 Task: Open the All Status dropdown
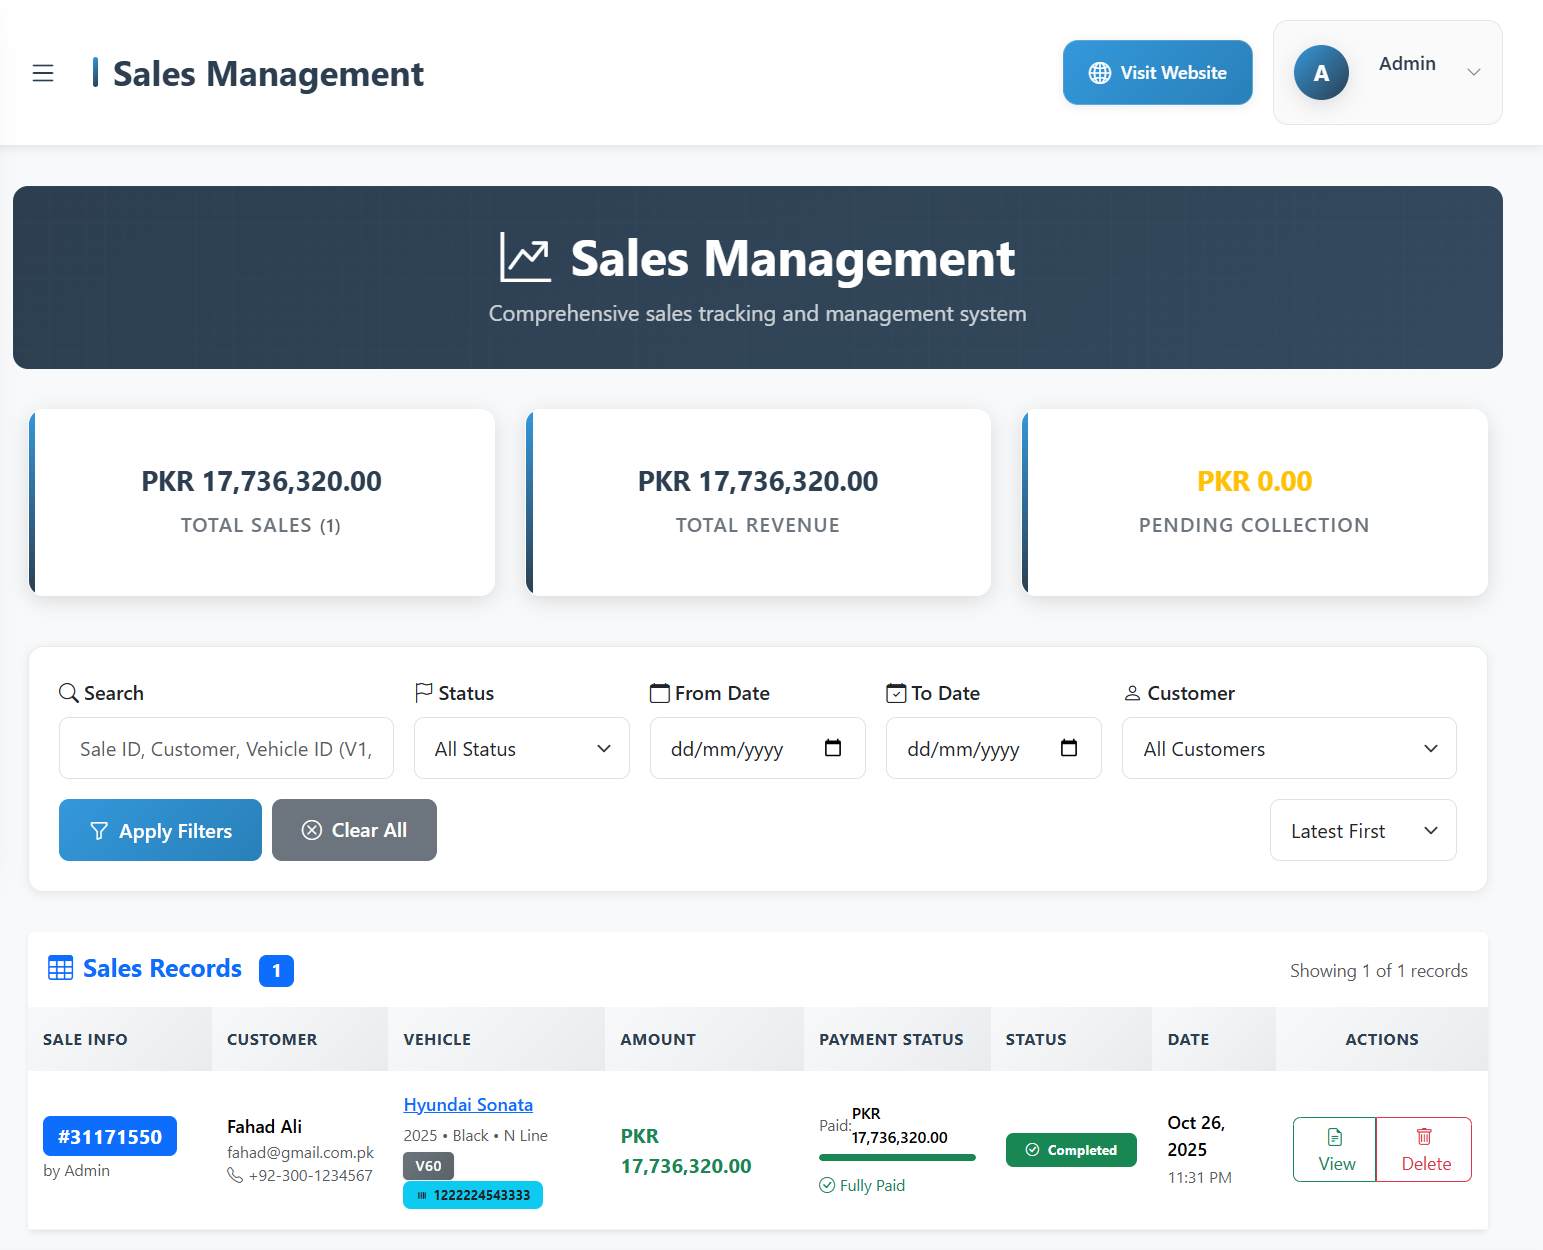521,748
